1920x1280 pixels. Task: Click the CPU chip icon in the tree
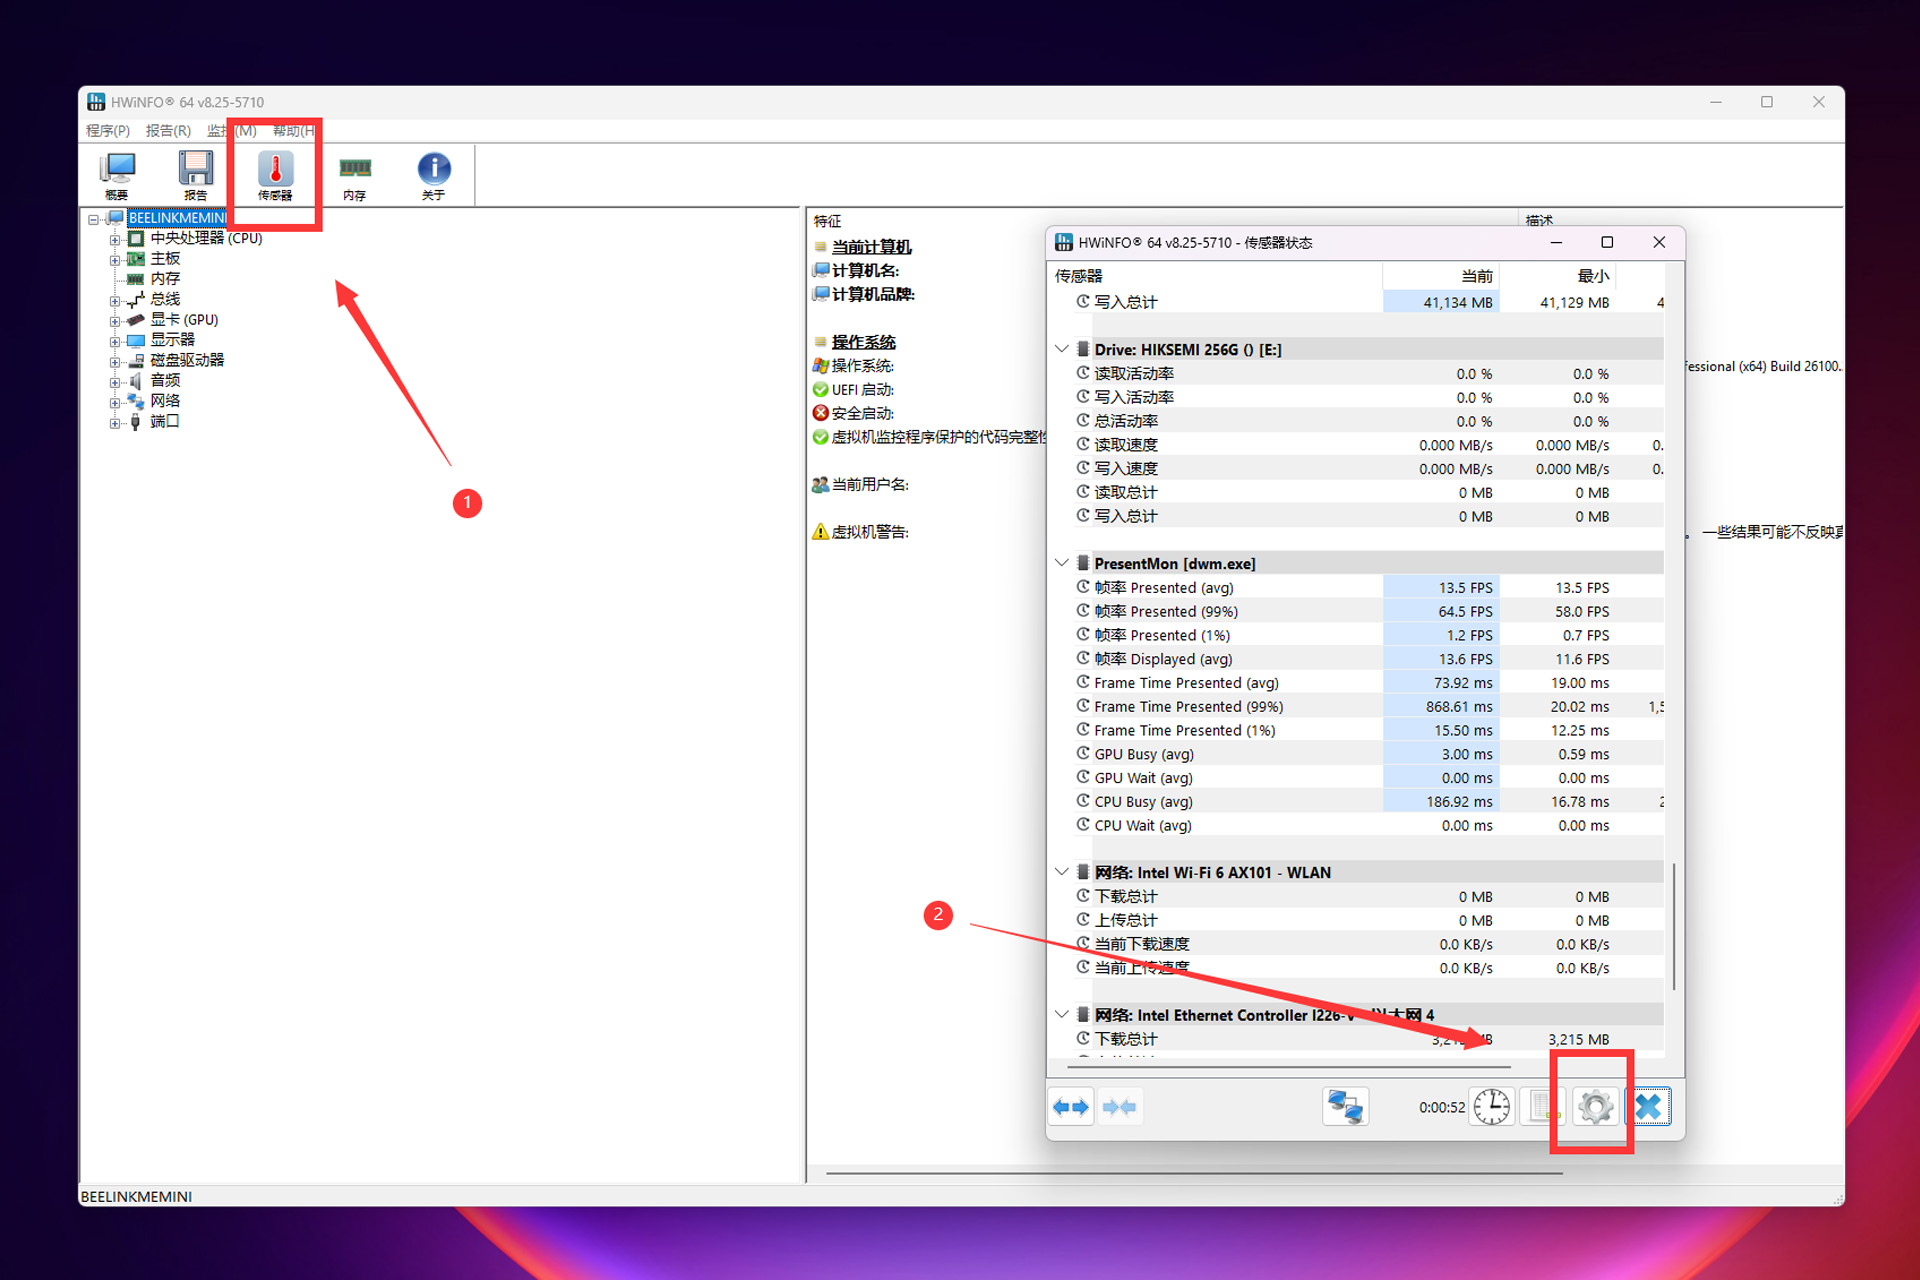(x=135, y=238)
